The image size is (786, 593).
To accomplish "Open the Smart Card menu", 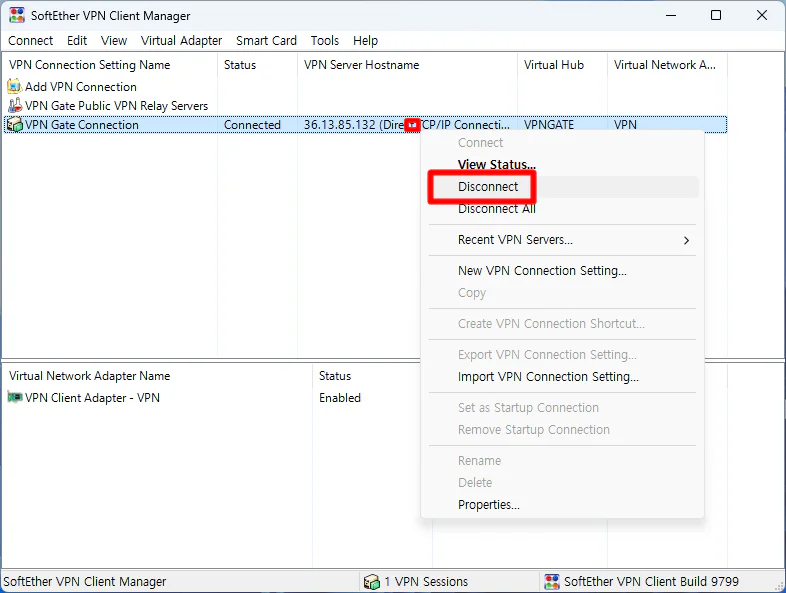I will (x=266, y=41).
